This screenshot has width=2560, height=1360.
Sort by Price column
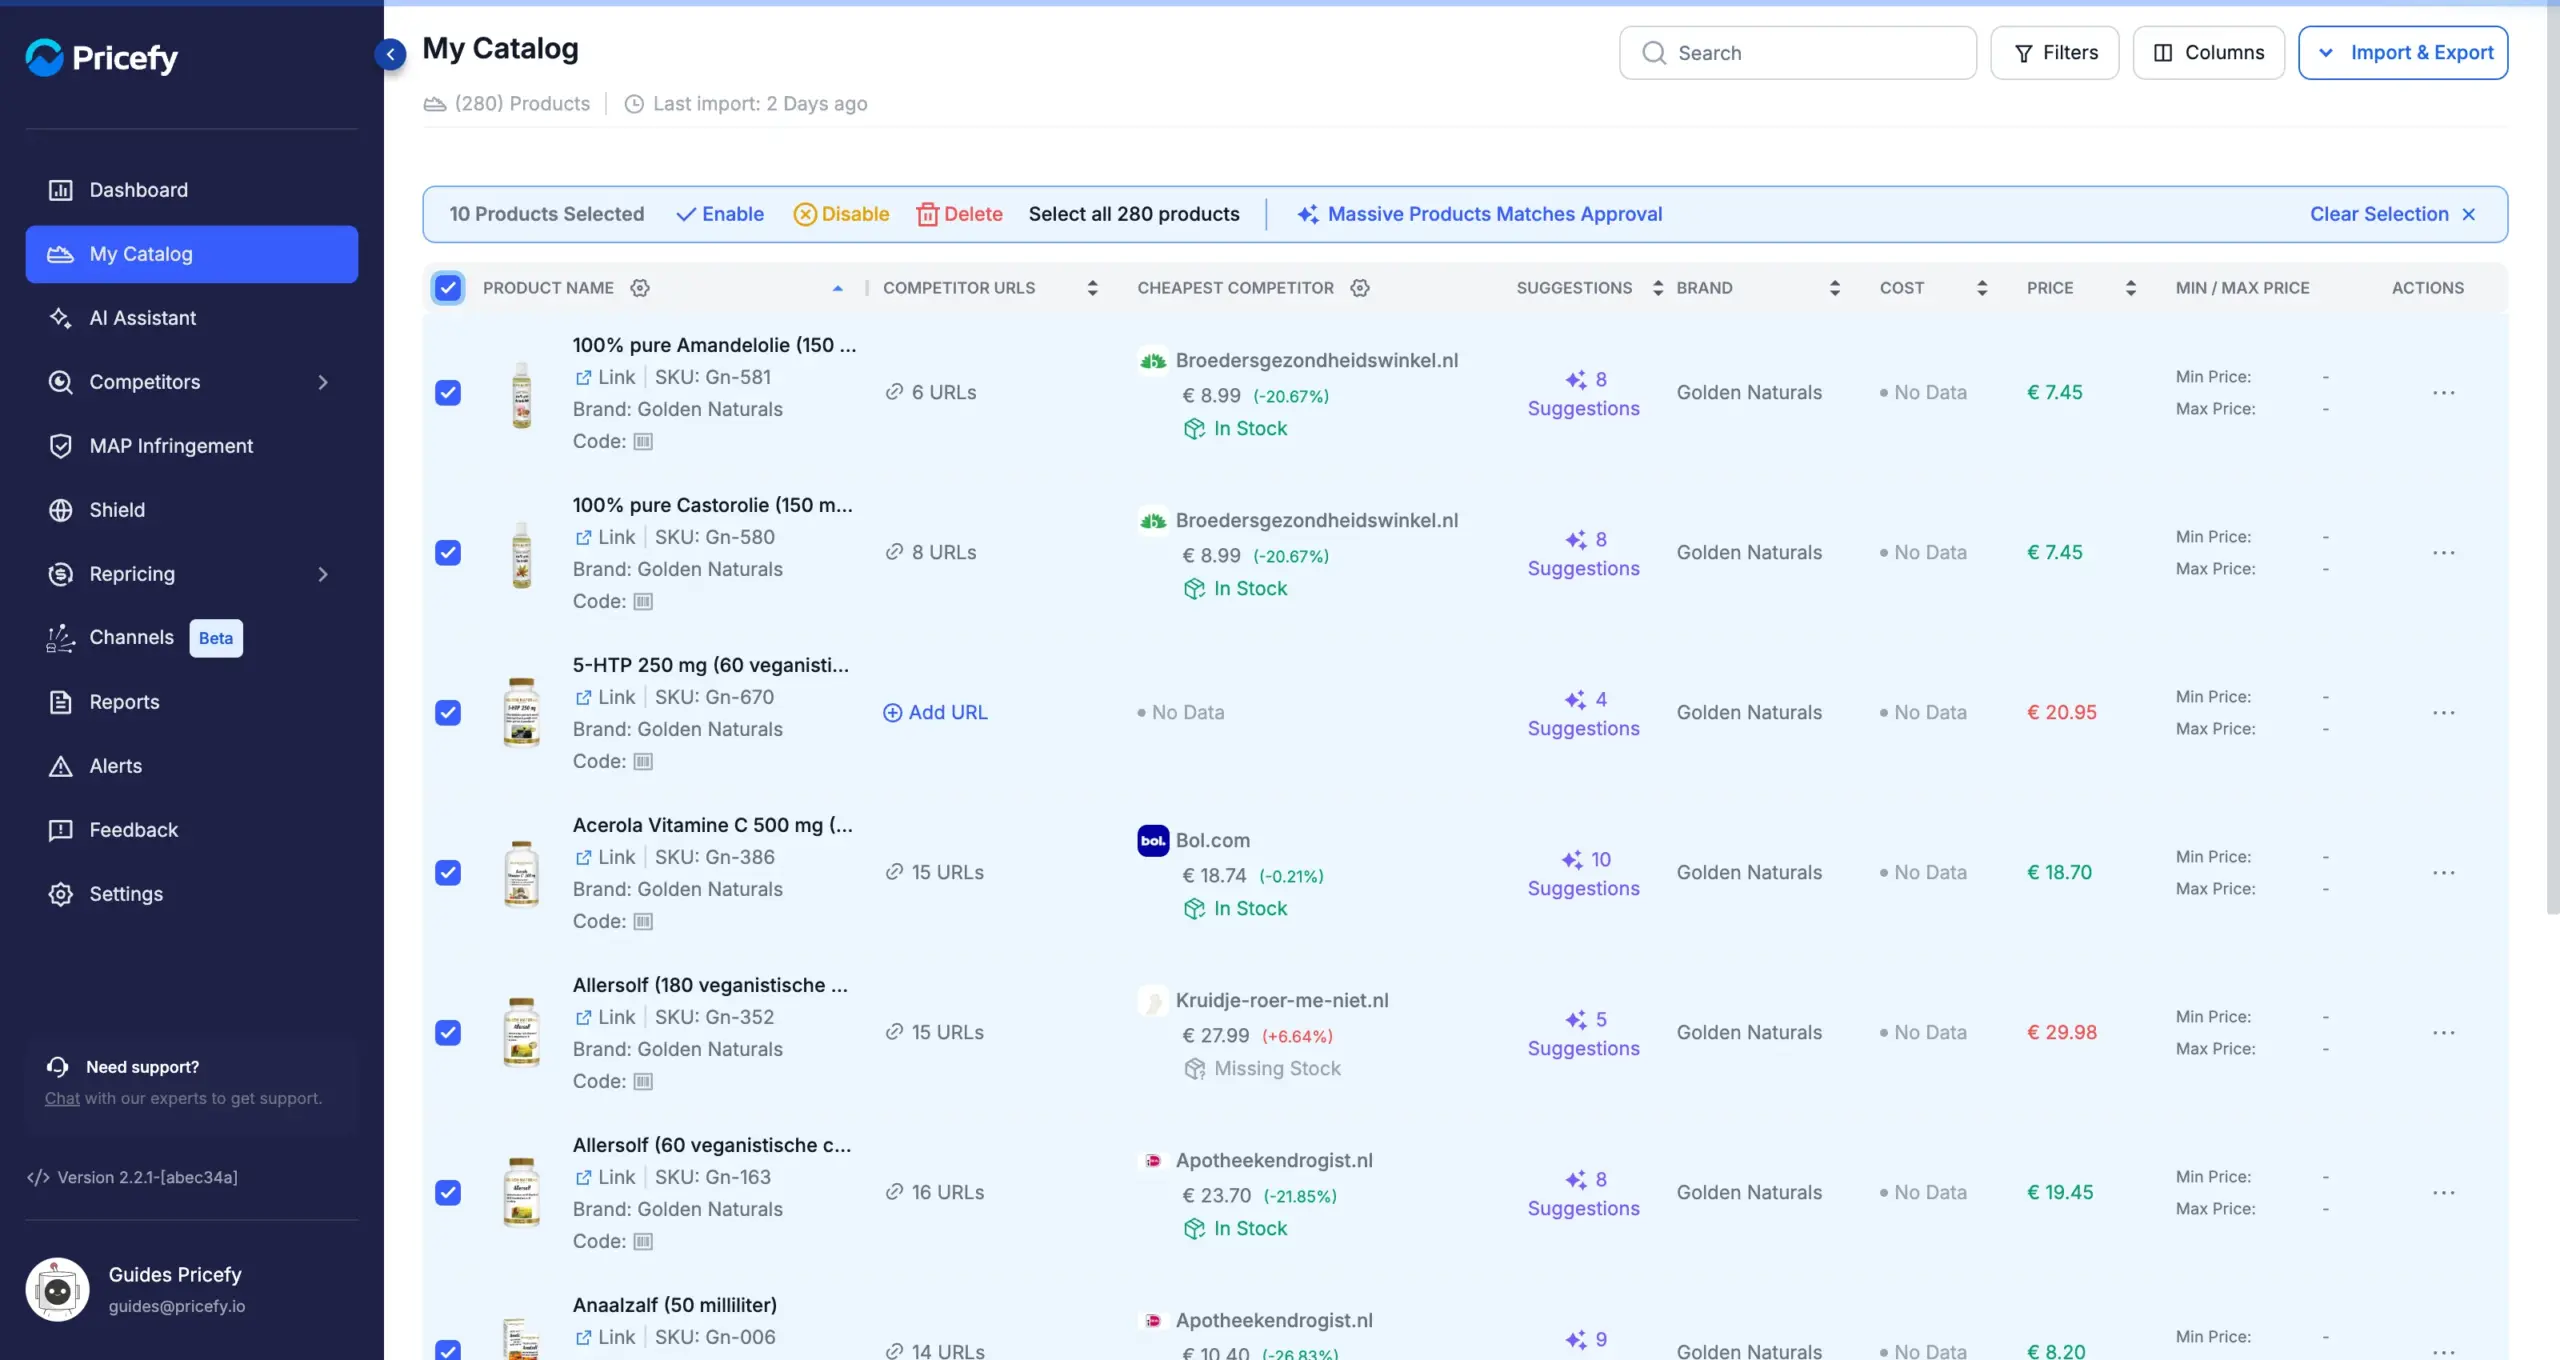point(2131,288)
